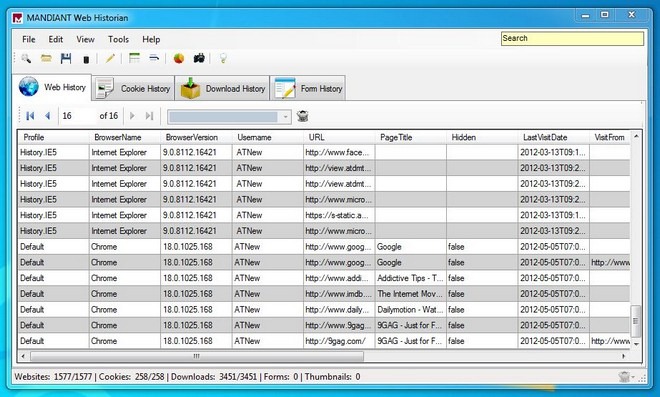Click the page number field showing 16

pyautogui.click(x=77, y=116)
